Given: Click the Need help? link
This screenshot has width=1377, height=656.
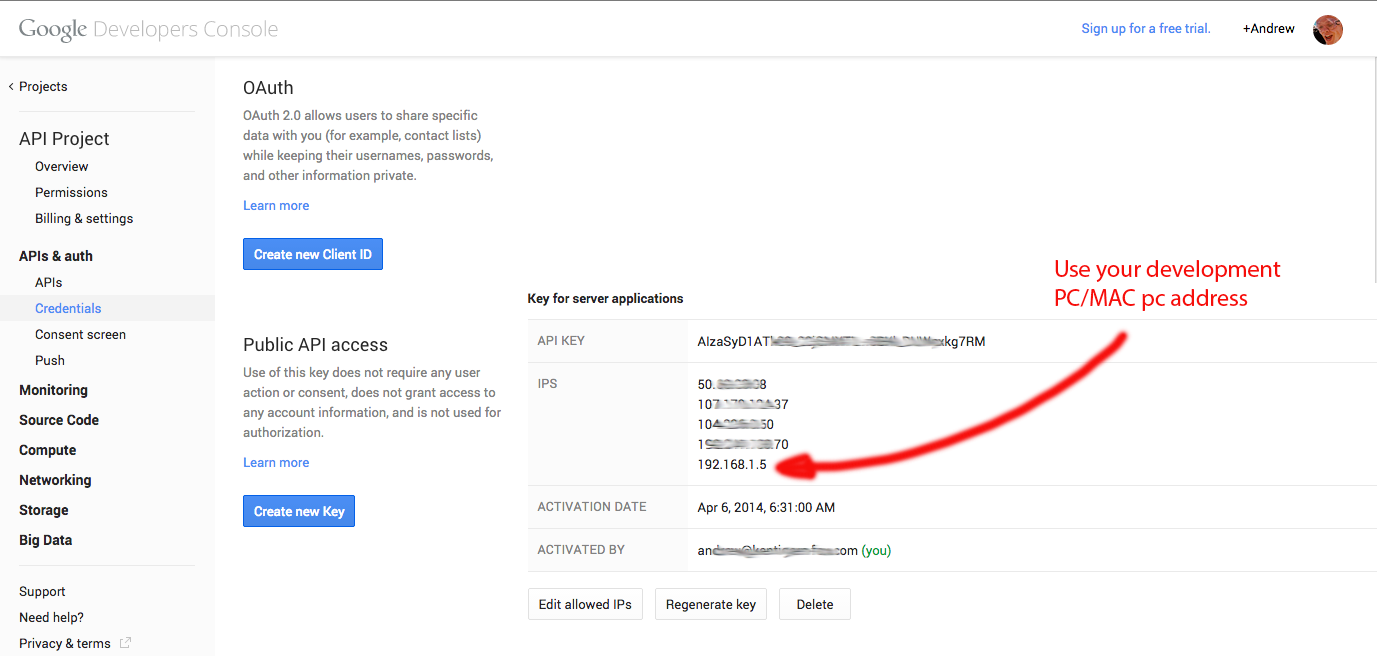Looking at the screenshot, I should pos(52,617).
